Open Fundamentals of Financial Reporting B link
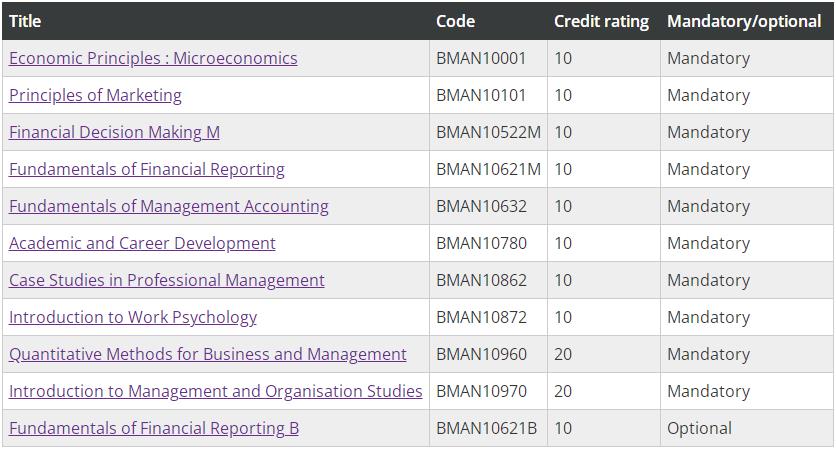836x449 pixels. pos(154,428)
